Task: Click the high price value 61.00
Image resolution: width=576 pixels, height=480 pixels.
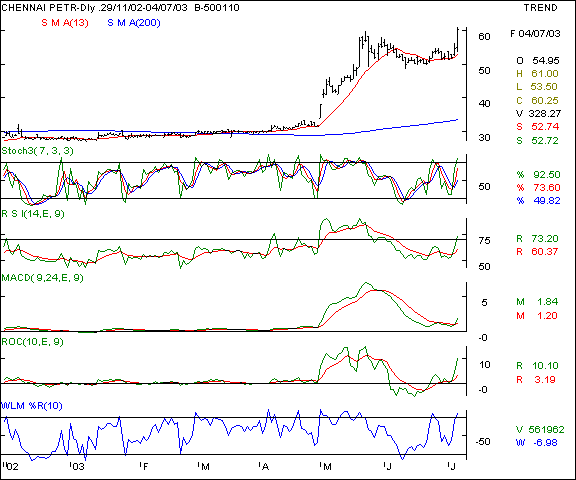Action: point(545,74)
